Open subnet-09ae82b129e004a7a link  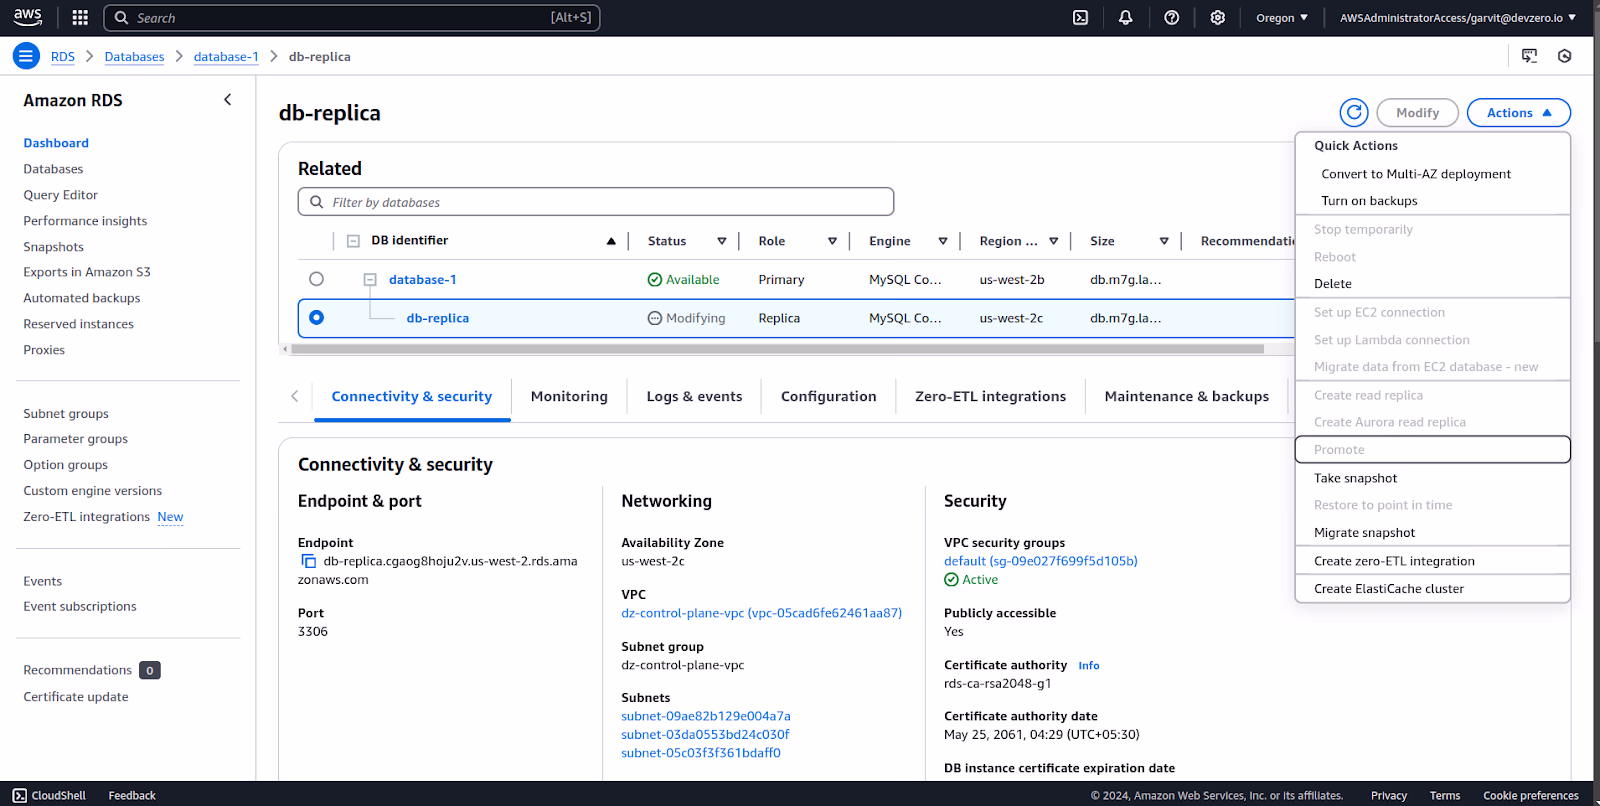[705, 716]
